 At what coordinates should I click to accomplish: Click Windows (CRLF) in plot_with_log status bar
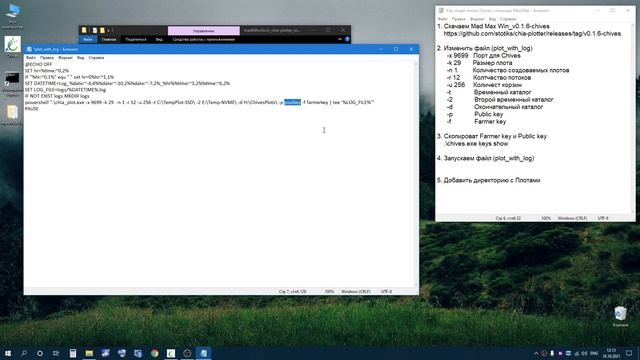pos(356,292)
